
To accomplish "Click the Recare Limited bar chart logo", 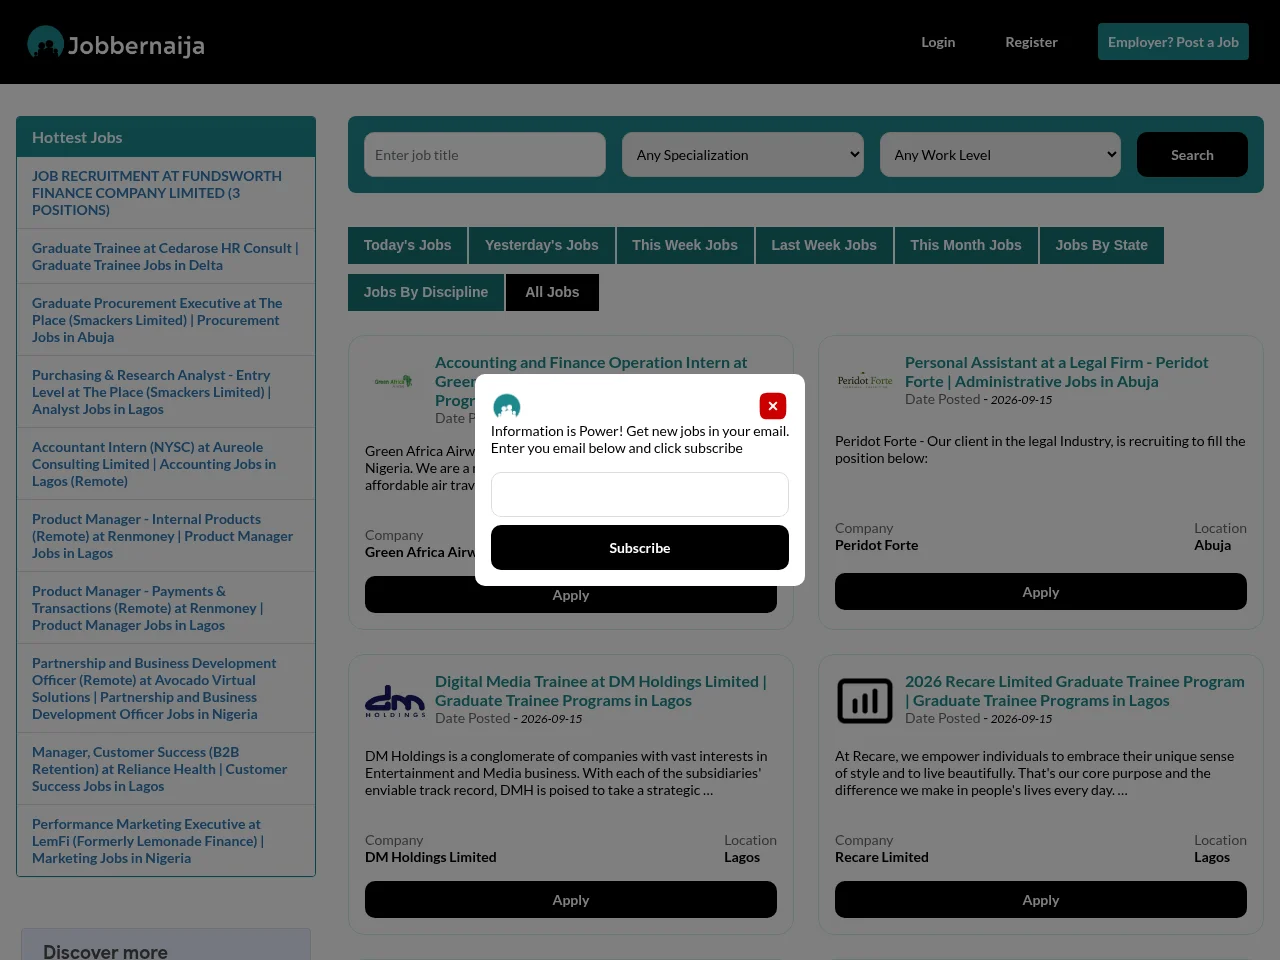I will [x=865, y=701].
